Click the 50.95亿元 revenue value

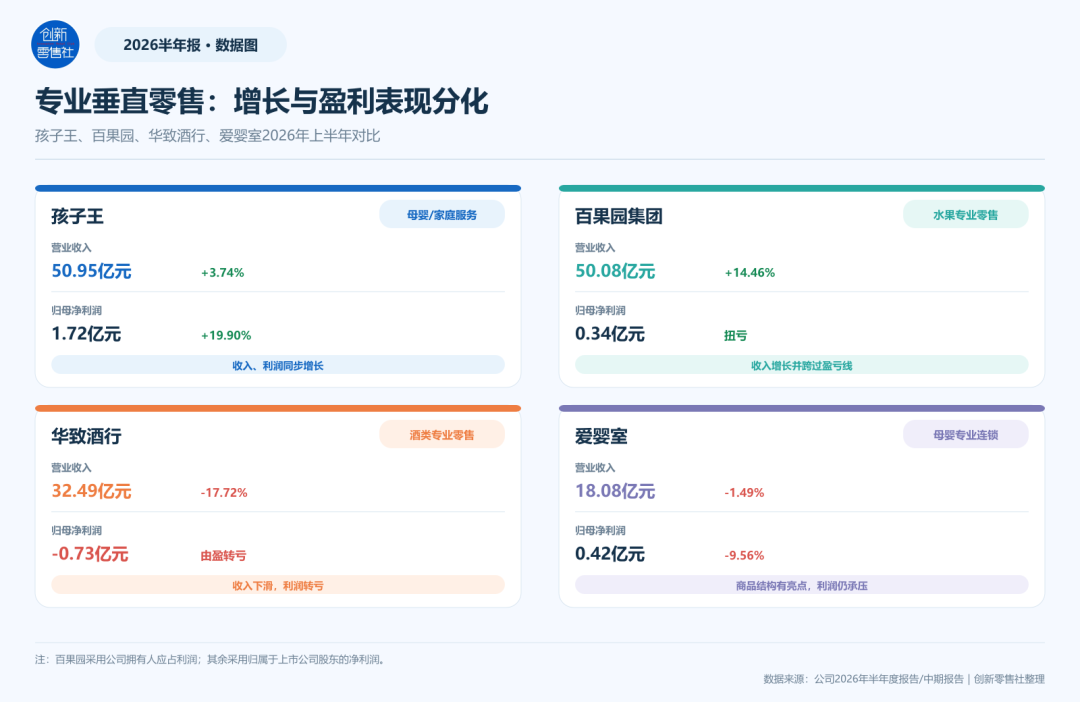(92, 271)
